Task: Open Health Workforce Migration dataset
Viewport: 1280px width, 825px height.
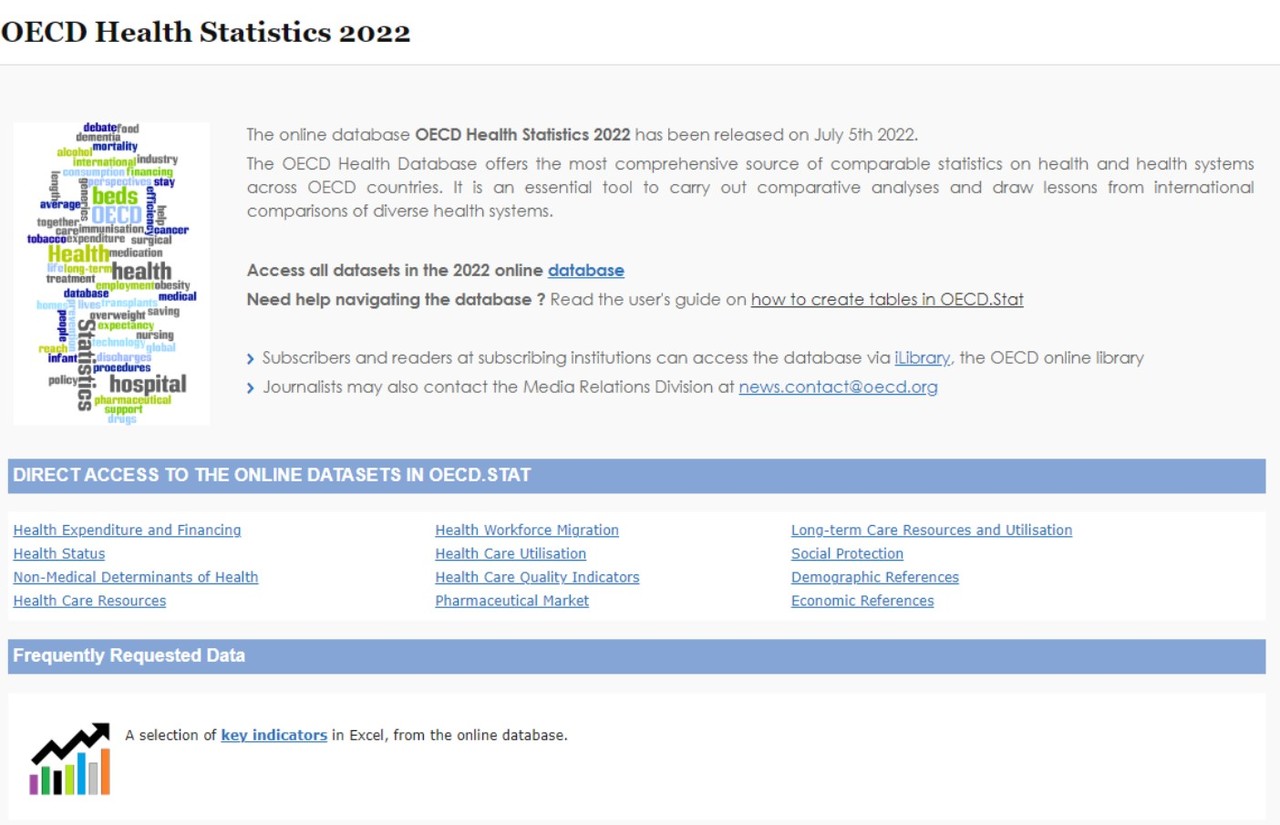Action: click(x=526, y=530)
